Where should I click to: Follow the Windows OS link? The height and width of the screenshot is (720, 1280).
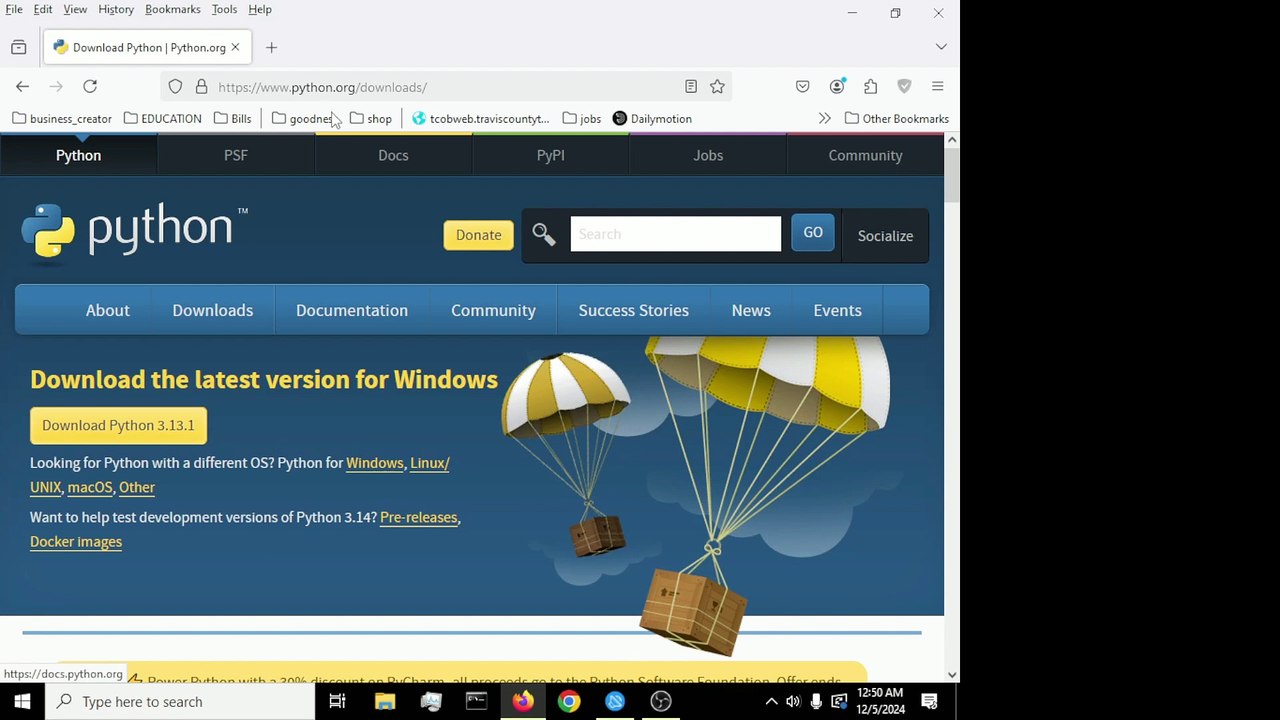click(x=375, y=463)
